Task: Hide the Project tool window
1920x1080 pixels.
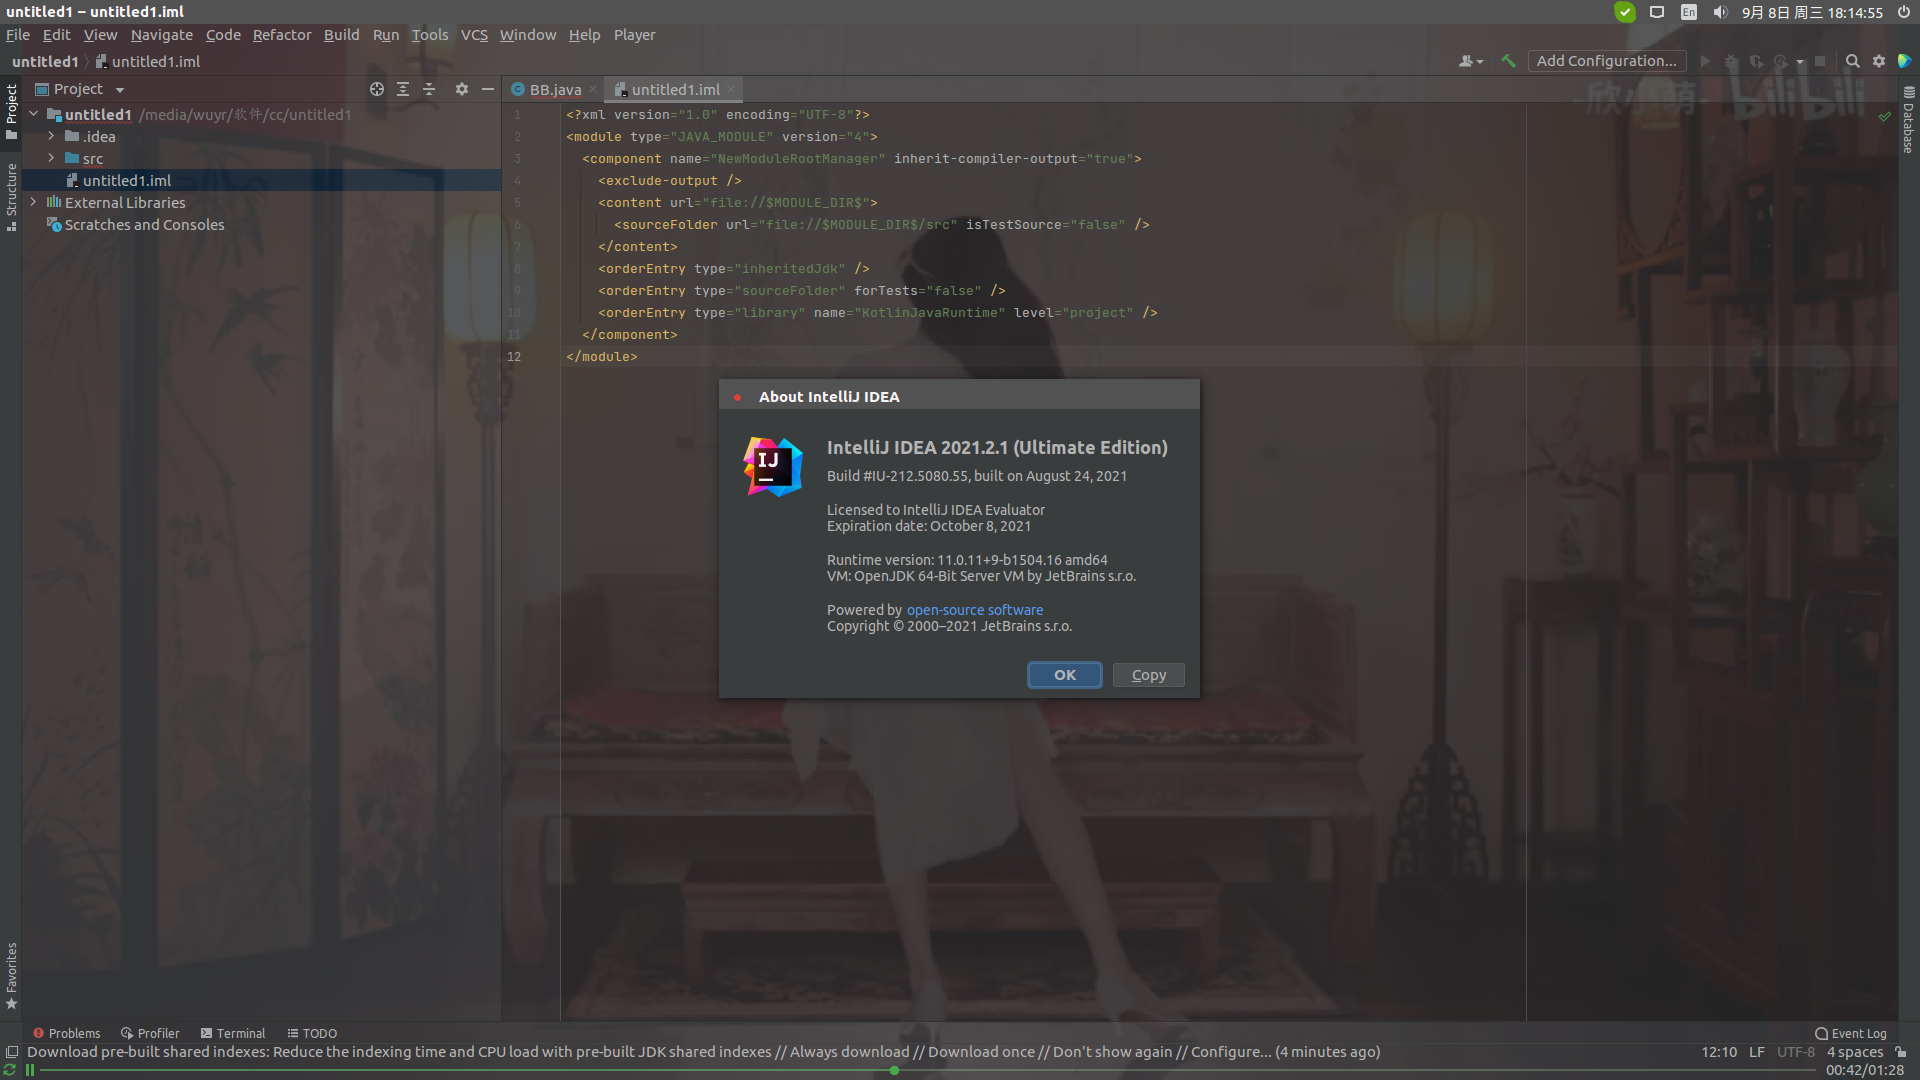Action: 488,89
